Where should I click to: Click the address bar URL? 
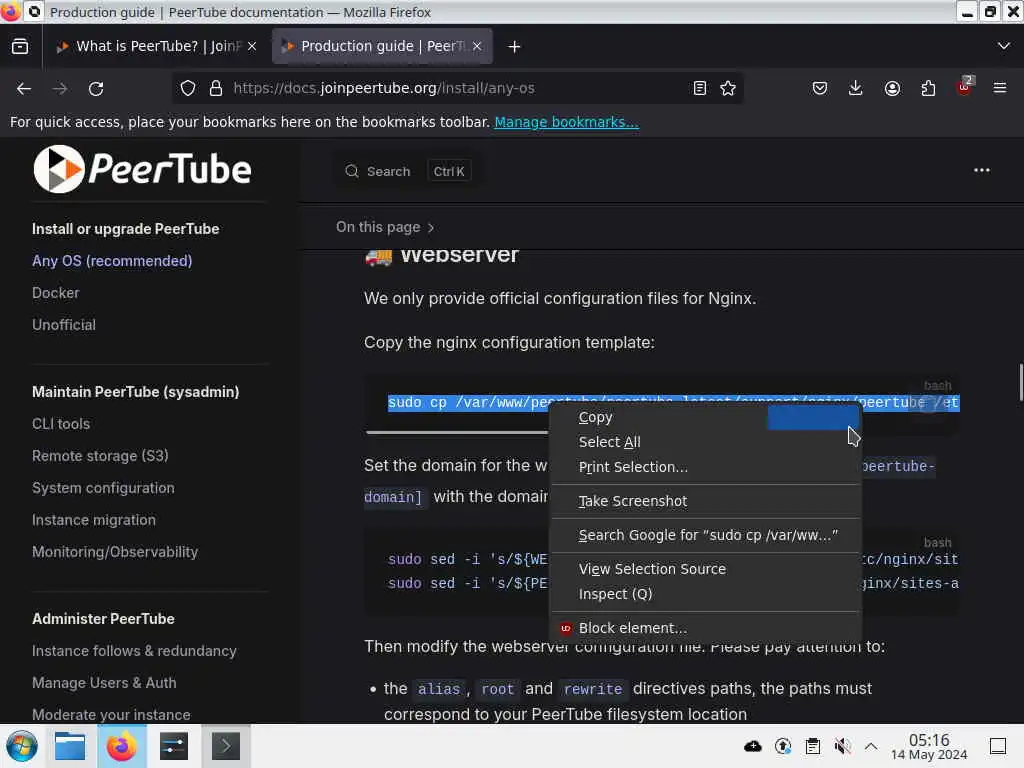(384, 88)
